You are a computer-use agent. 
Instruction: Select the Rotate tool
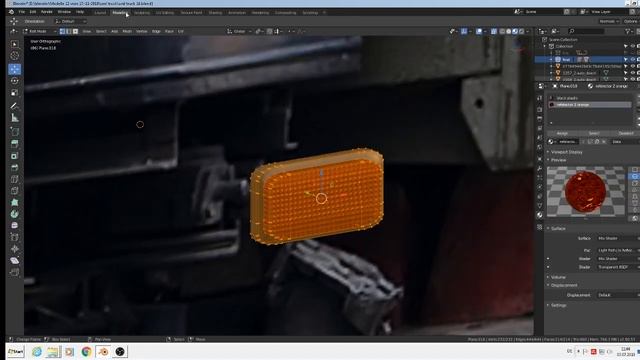[x=15, y=81]
